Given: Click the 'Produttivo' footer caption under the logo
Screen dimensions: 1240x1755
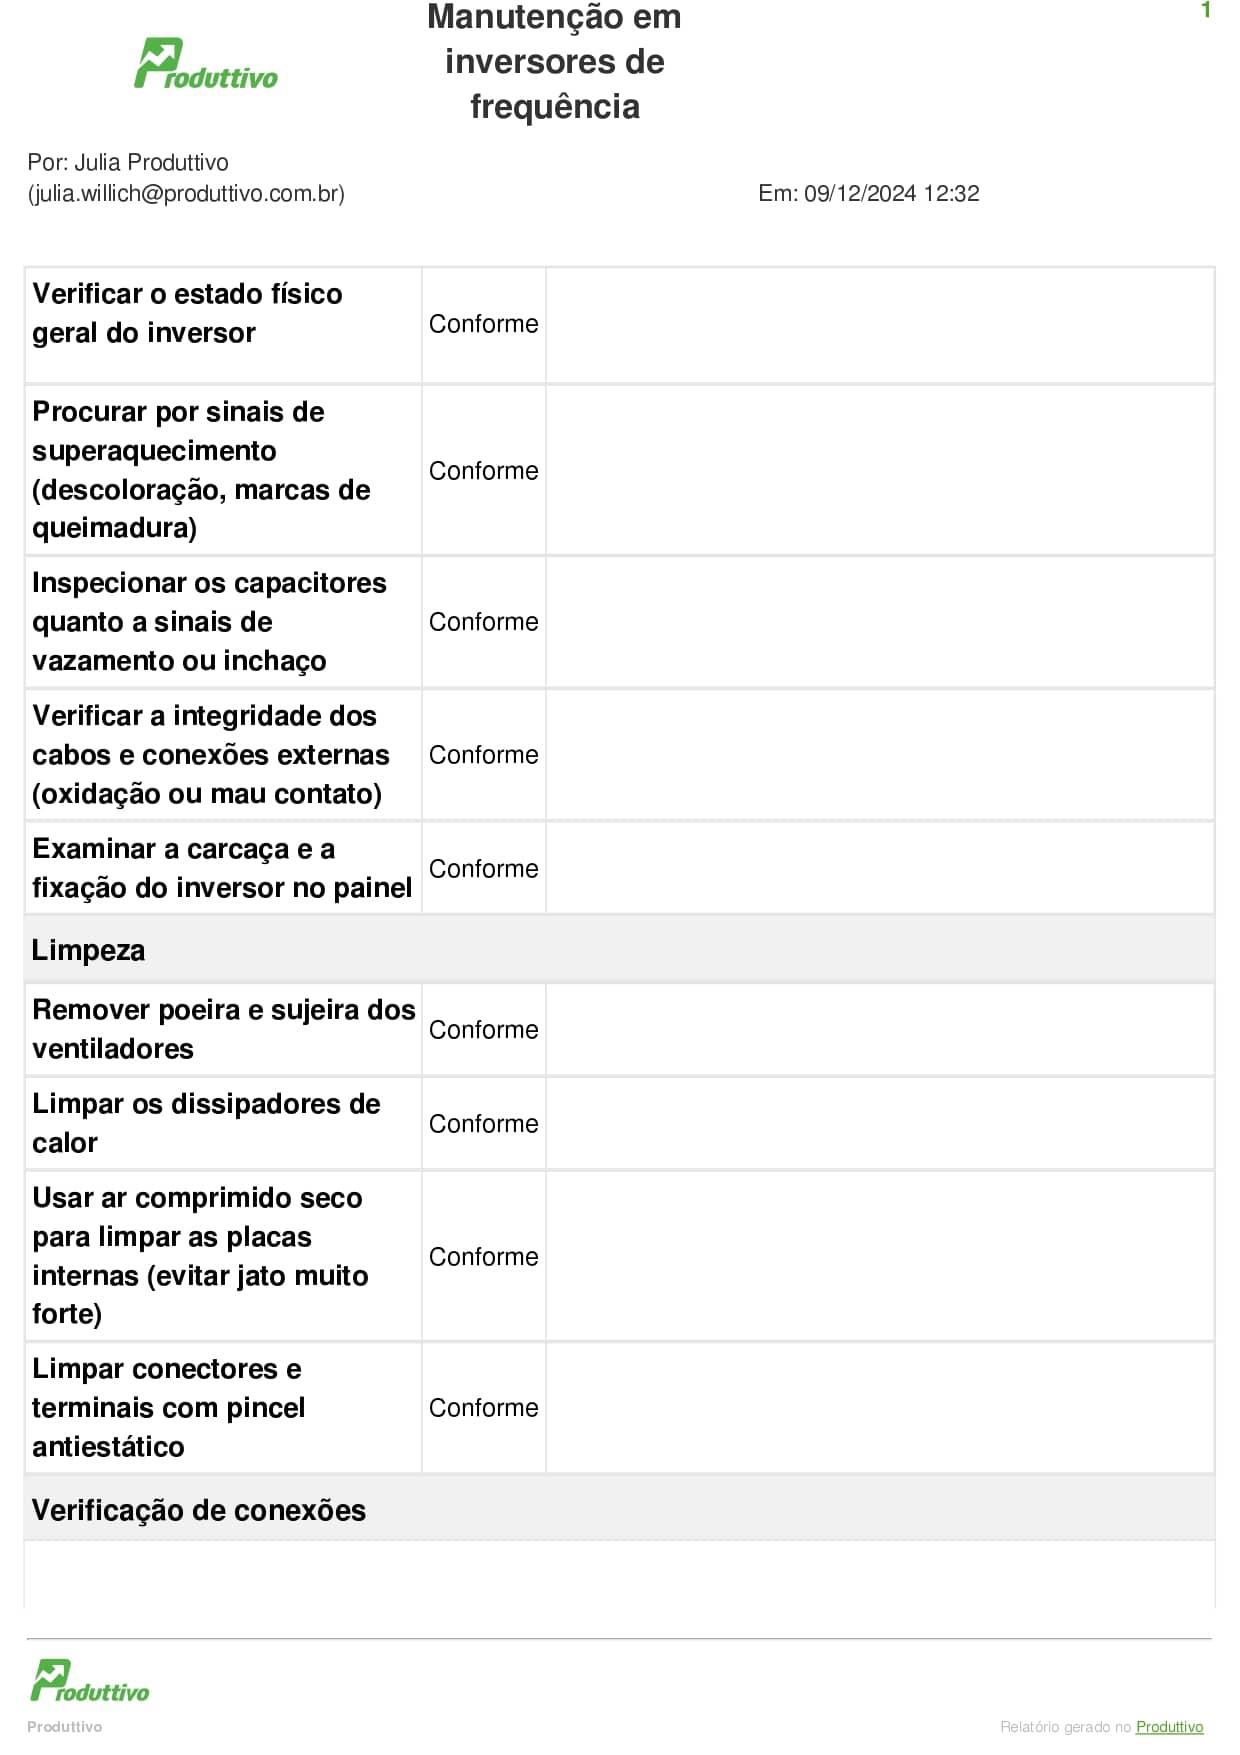Looking at the screenshot, I should click(64, 1727).
